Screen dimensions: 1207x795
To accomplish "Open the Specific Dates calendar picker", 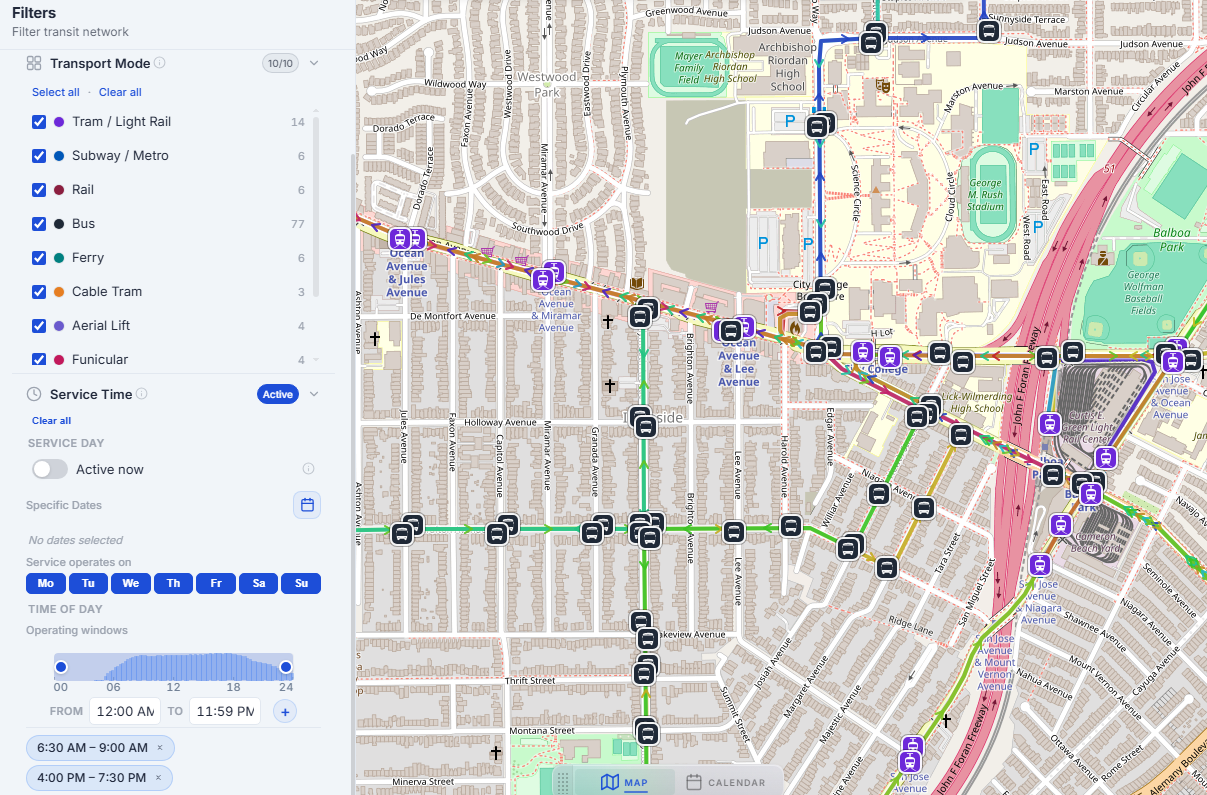I will [307, 505].
